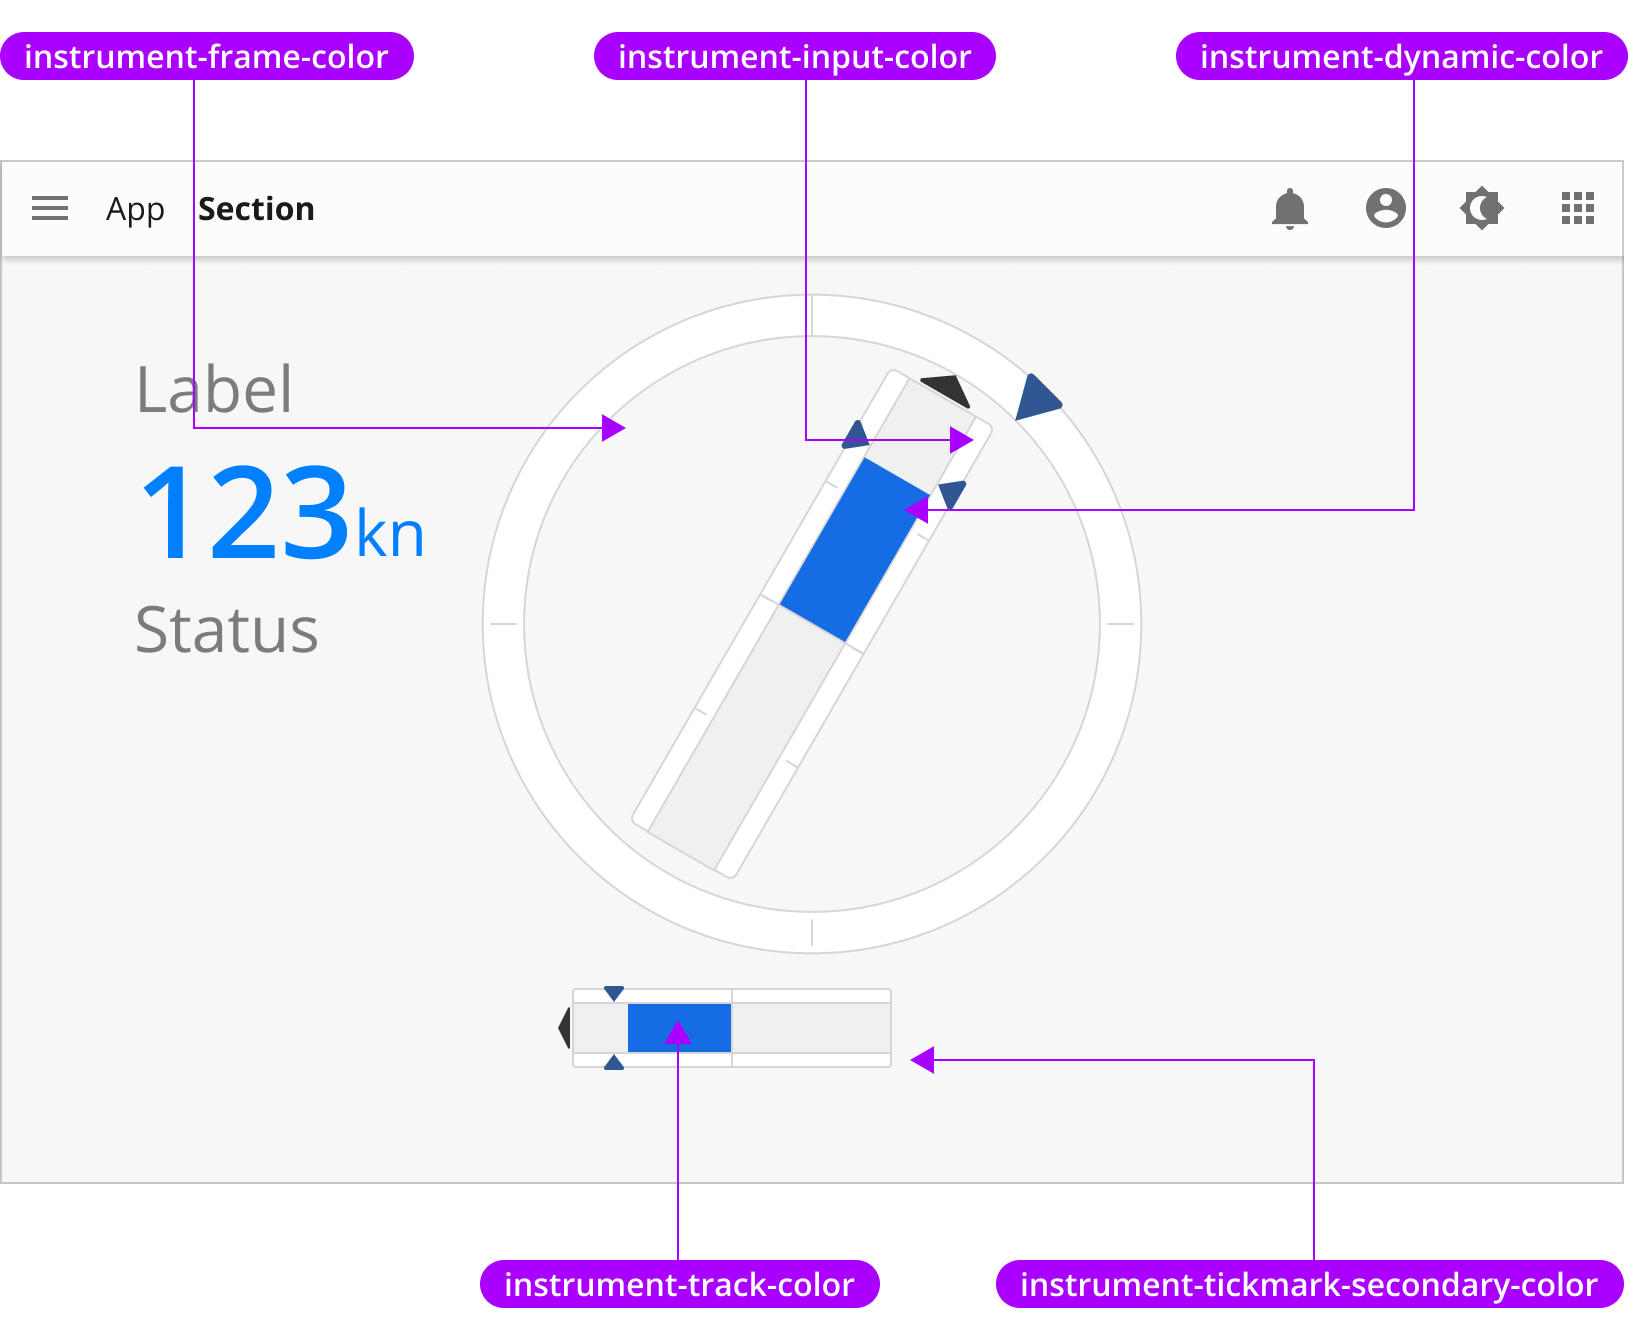Screen dimensions: 1628x1340
Task: Click the 123 value readout
Action: click(x=246, y=512)
